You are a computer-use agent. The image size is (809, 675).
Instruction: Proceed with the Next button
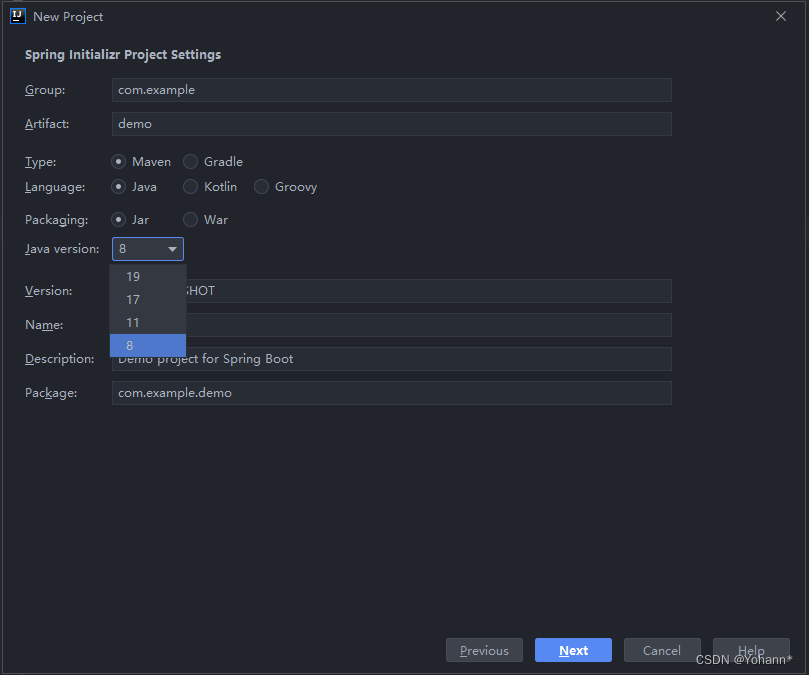click(573, 650)
